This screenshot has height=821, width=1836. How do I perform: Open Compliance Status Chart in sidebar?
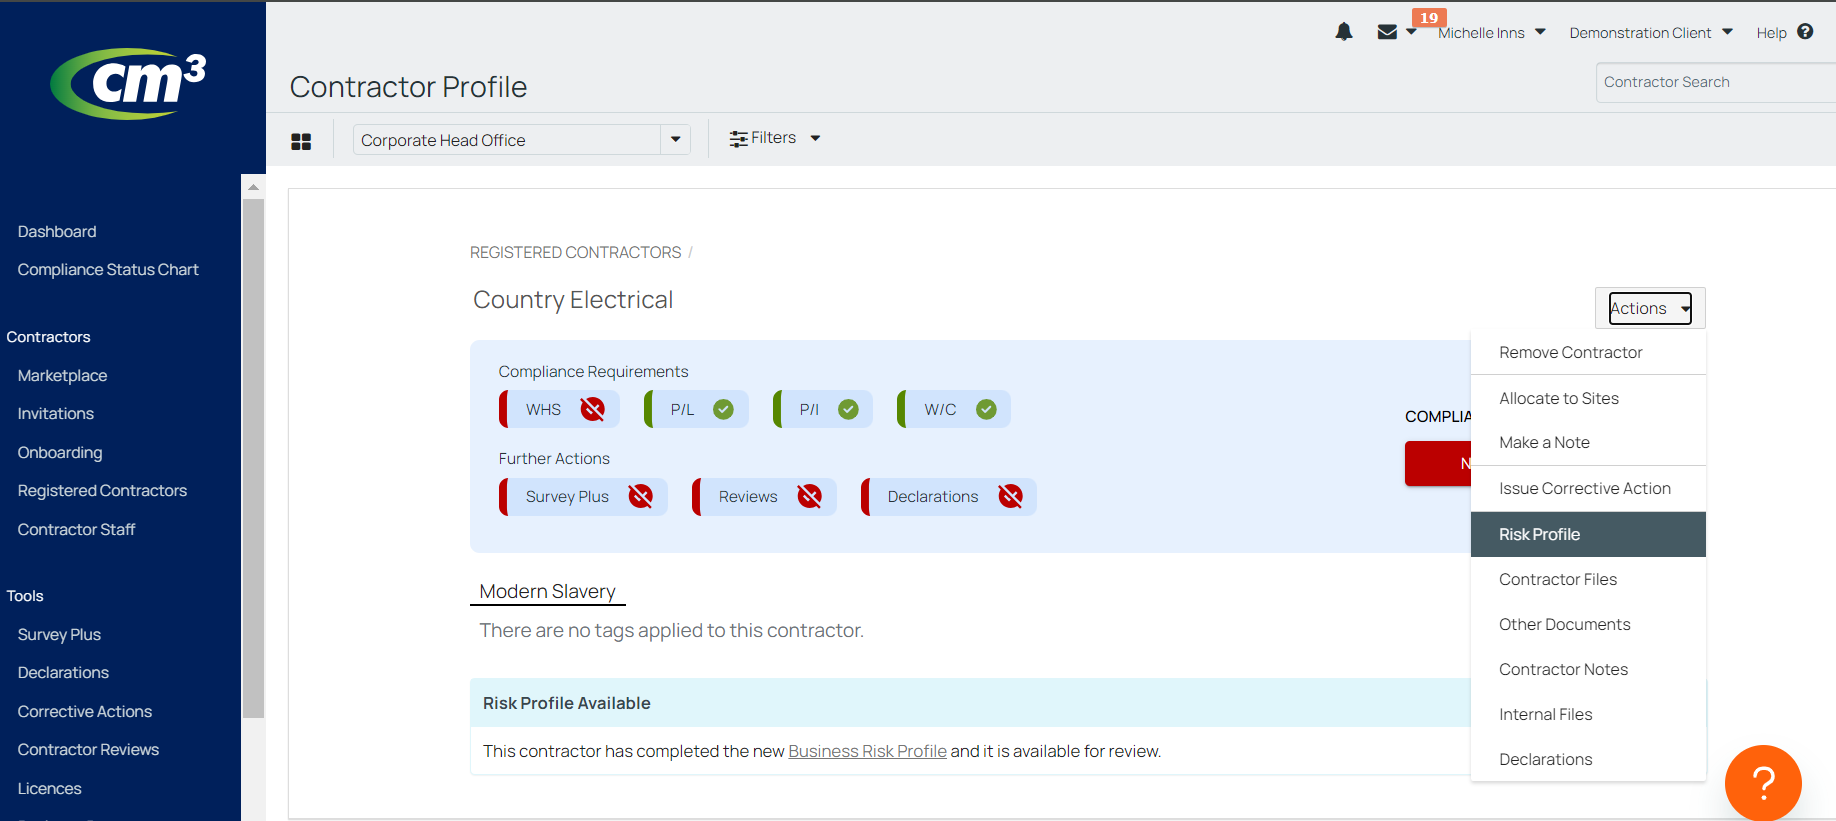108,269
